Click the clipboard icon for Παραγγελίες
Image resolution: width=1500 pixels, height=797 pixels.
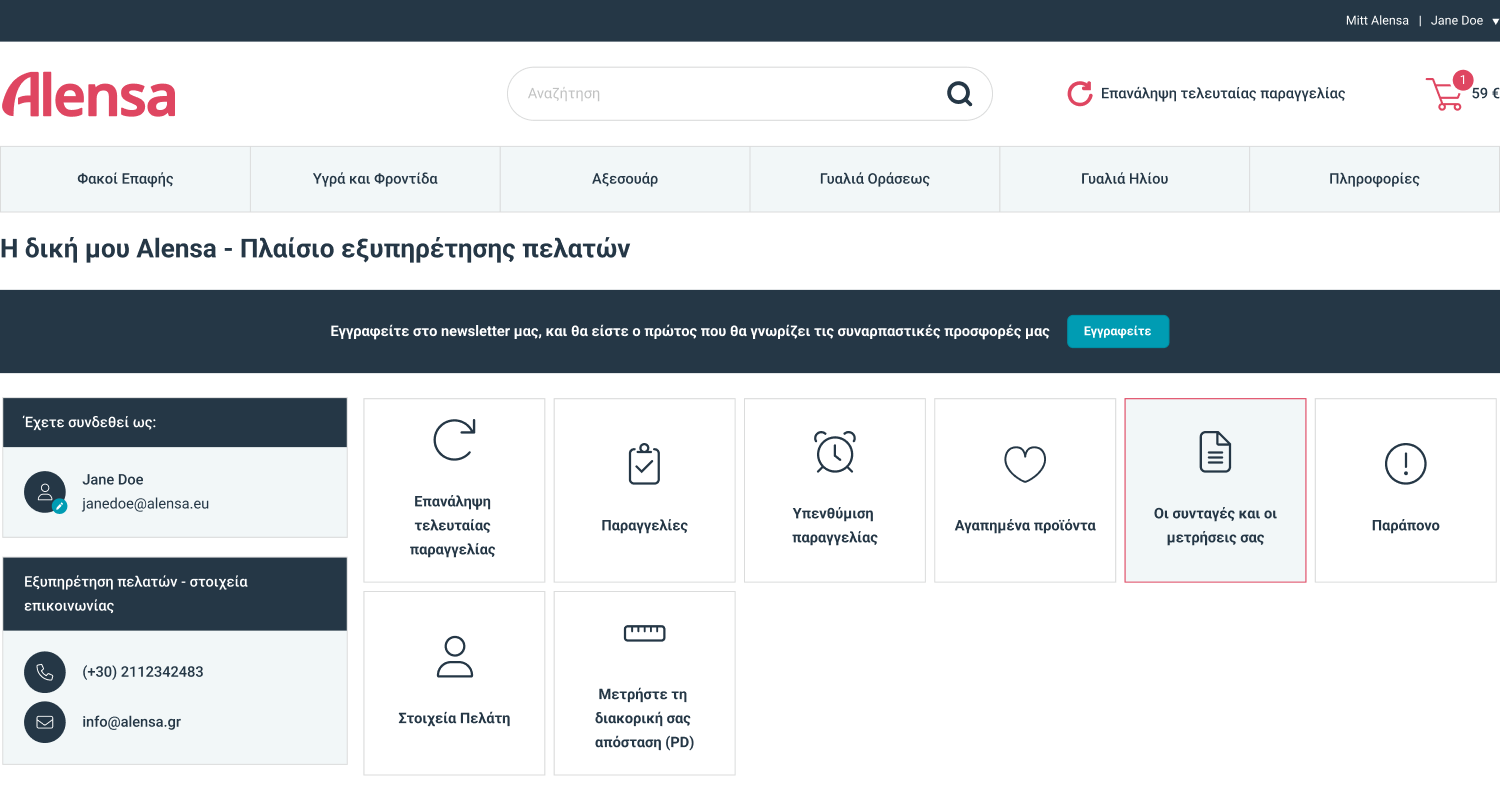click(x=644, y=464)
